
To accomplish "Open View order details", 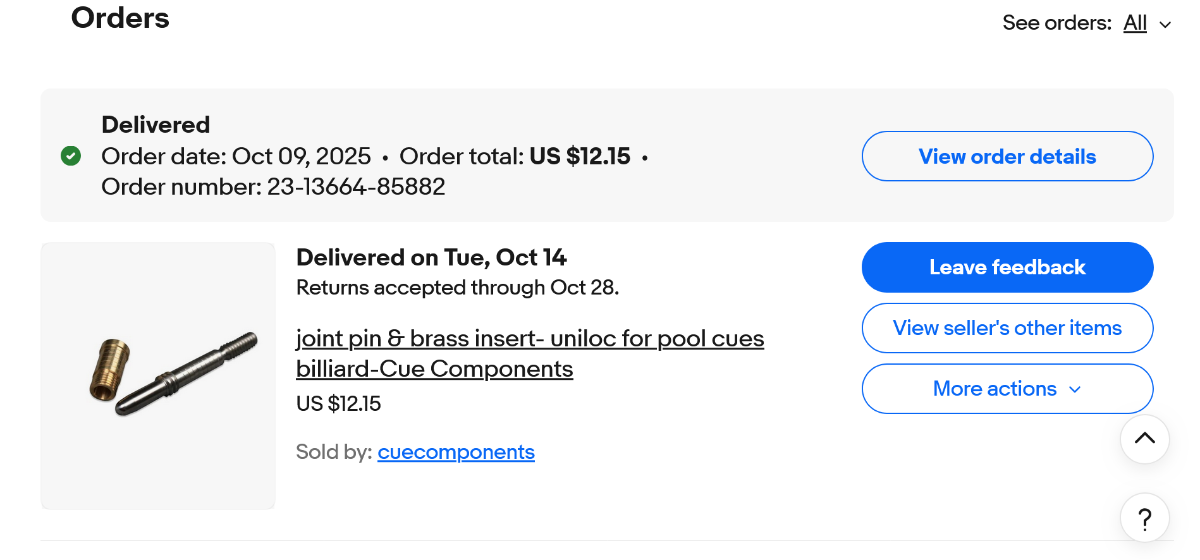I will [x=1007, y=156].
